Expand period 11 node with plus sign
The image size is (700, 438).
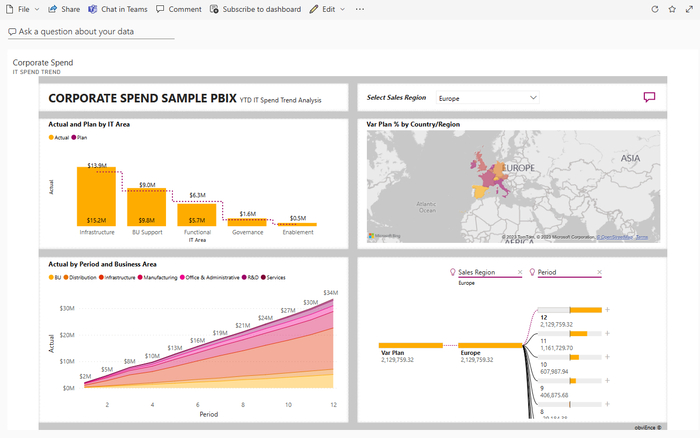coord(607,333)
